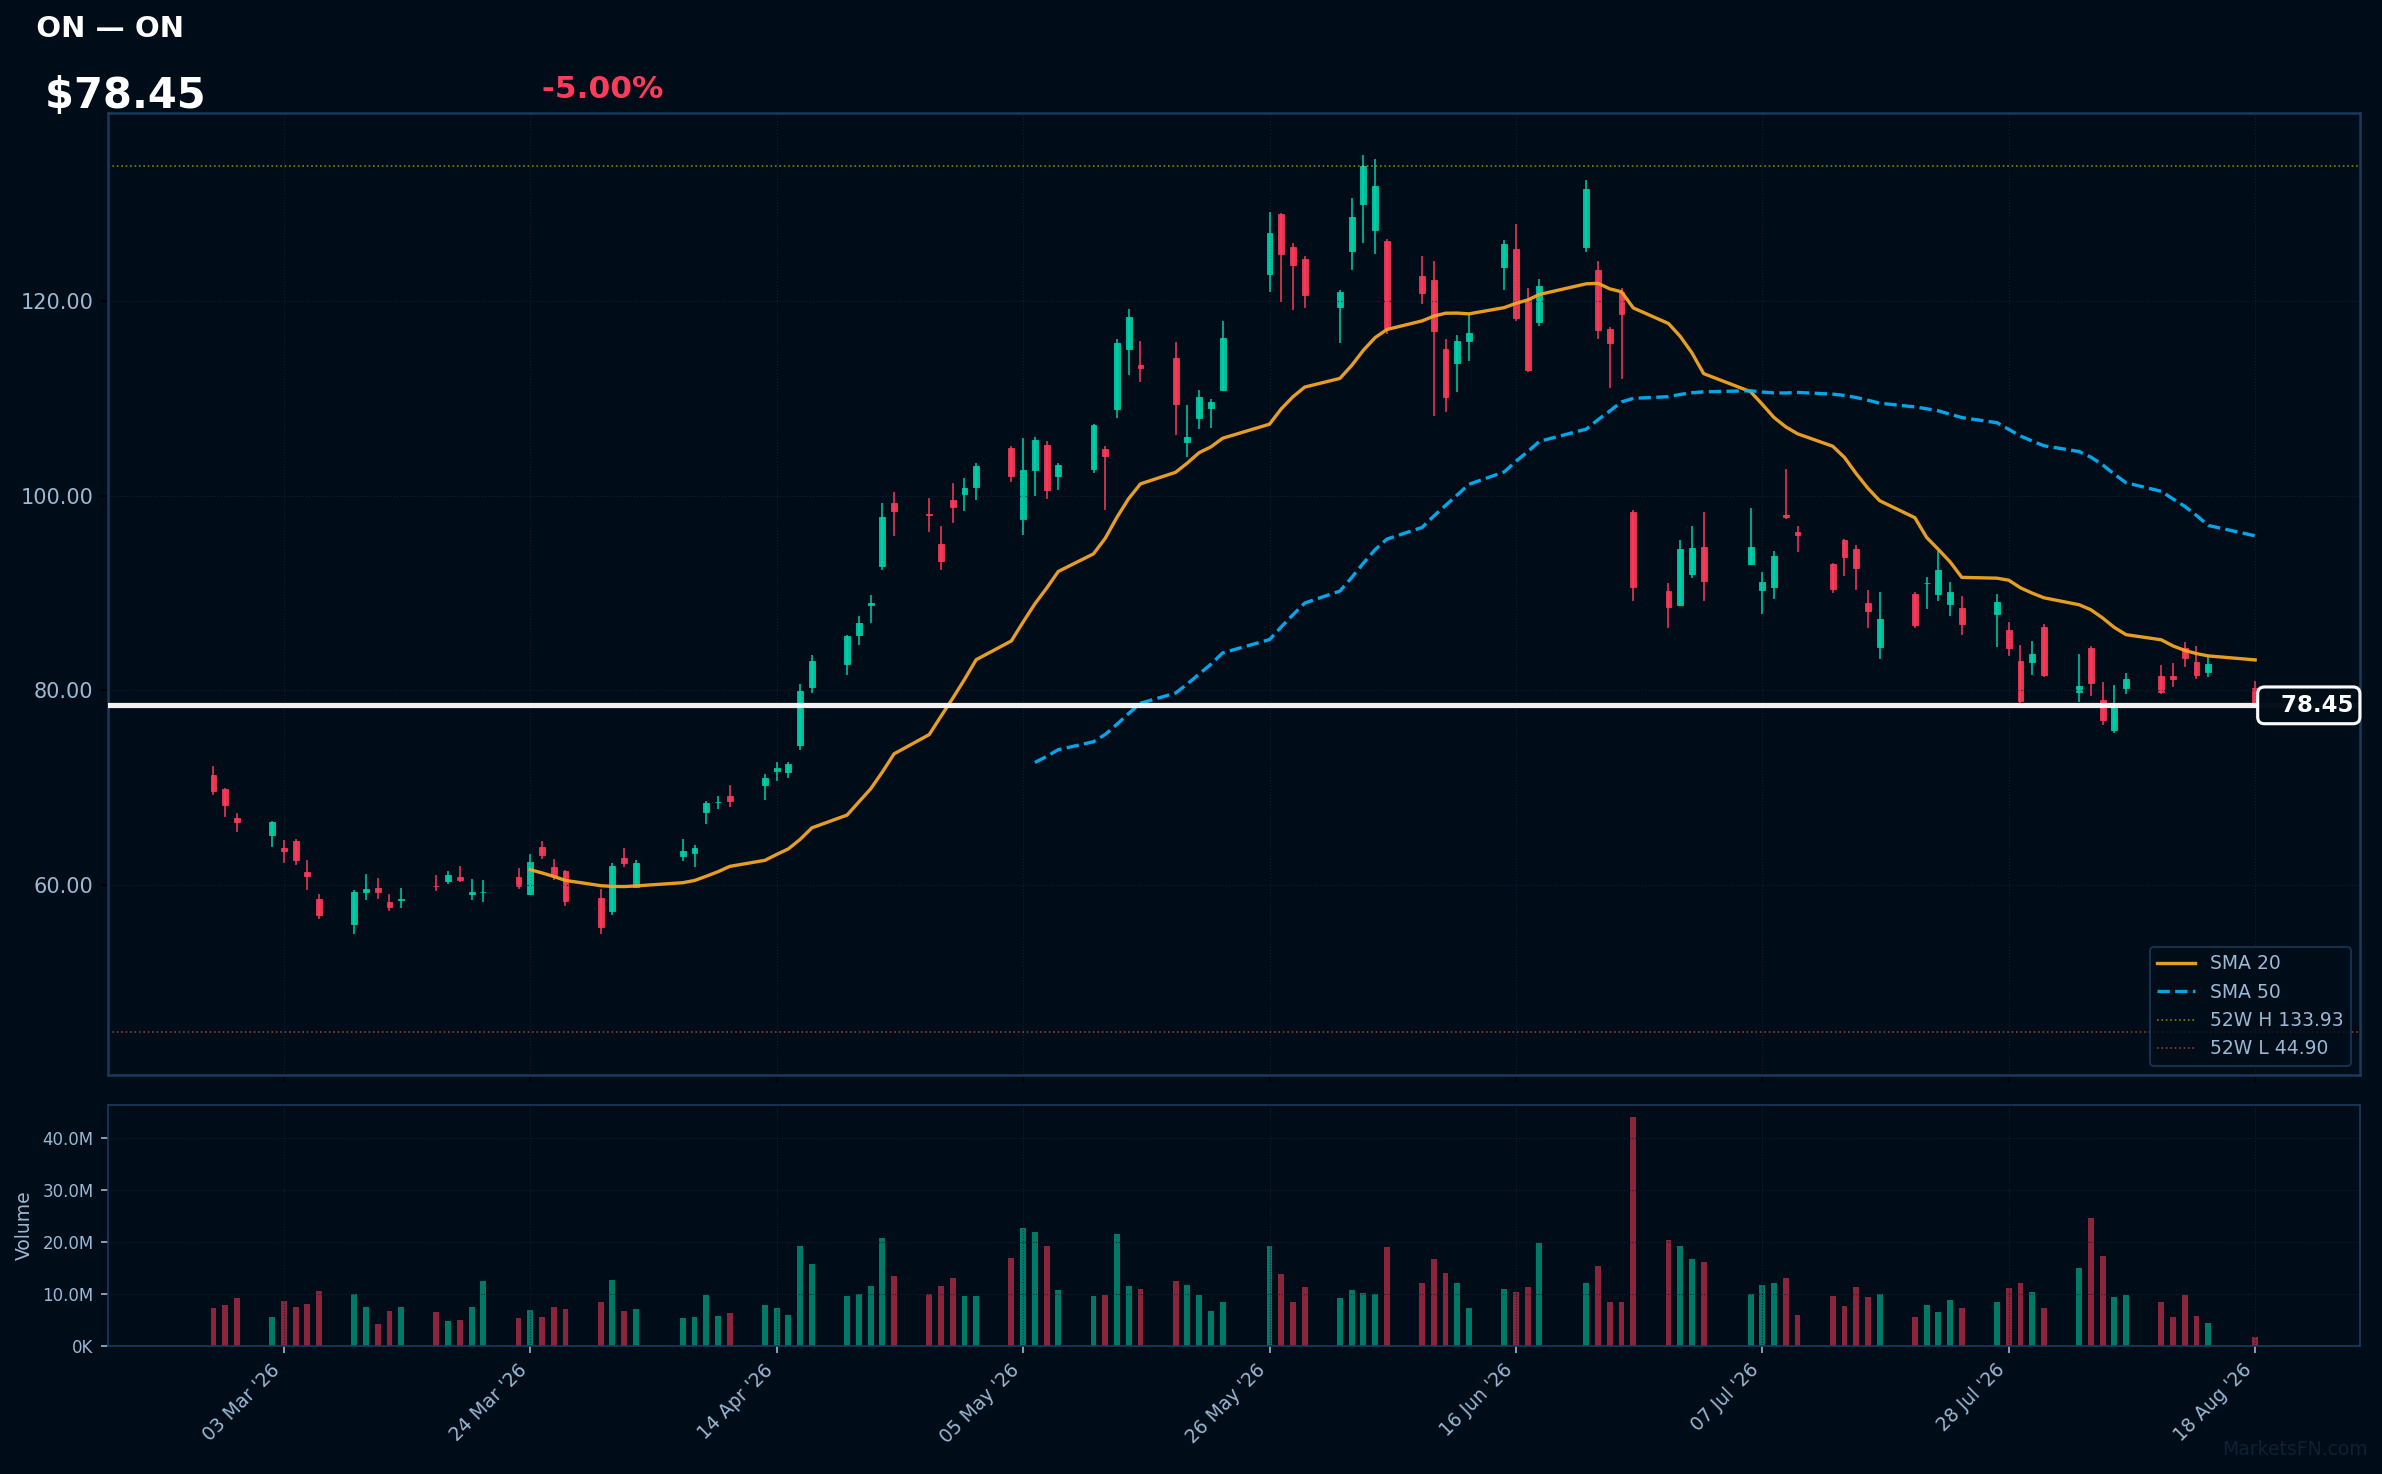The height and width of the screenshot is (1474, 2382).
Task: Click the 30.0M volume axis label
Action: 68,1191
